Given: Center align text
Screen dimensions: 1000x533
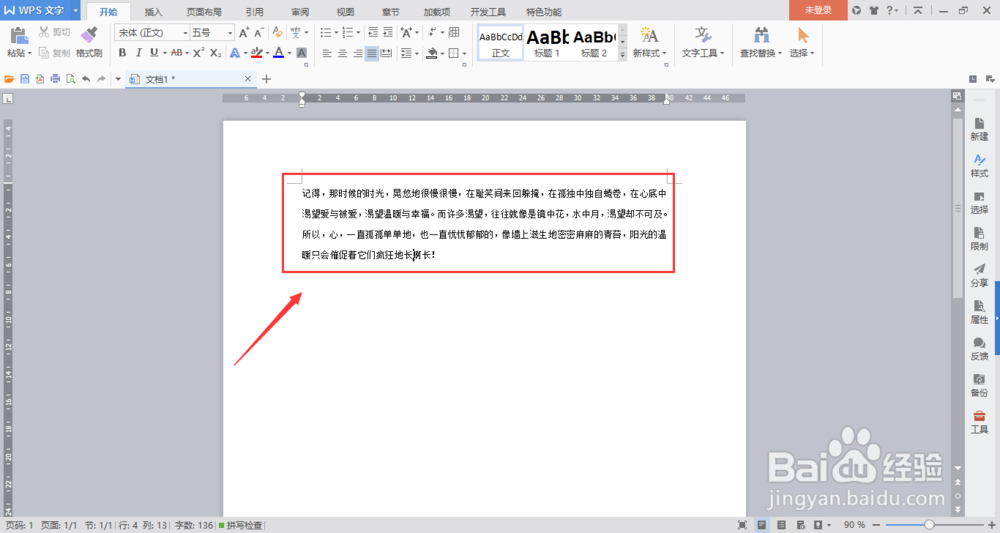Looking at the screenshot, I should (342, 53).
